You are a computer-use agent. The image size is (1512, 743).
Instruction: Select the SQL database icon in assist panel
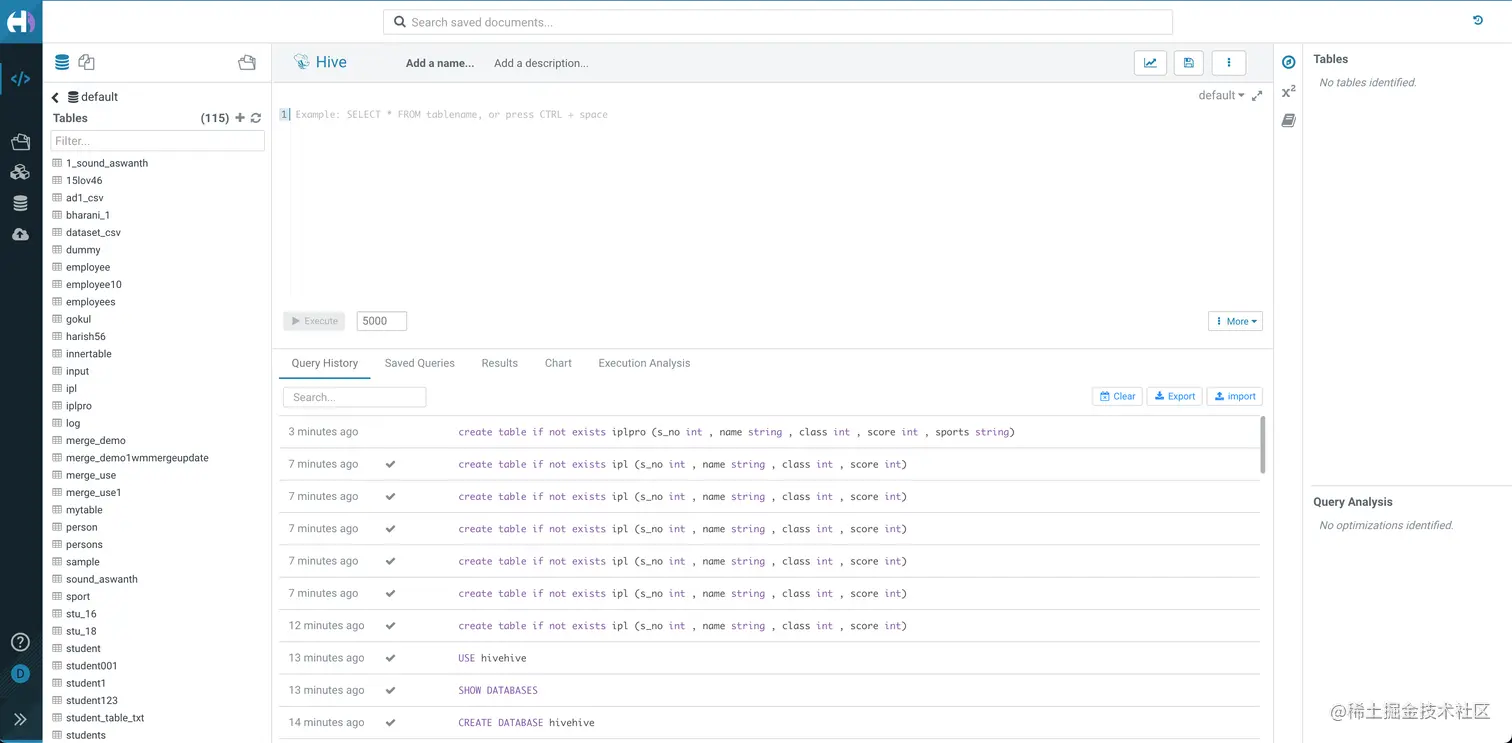click(62, 62)
